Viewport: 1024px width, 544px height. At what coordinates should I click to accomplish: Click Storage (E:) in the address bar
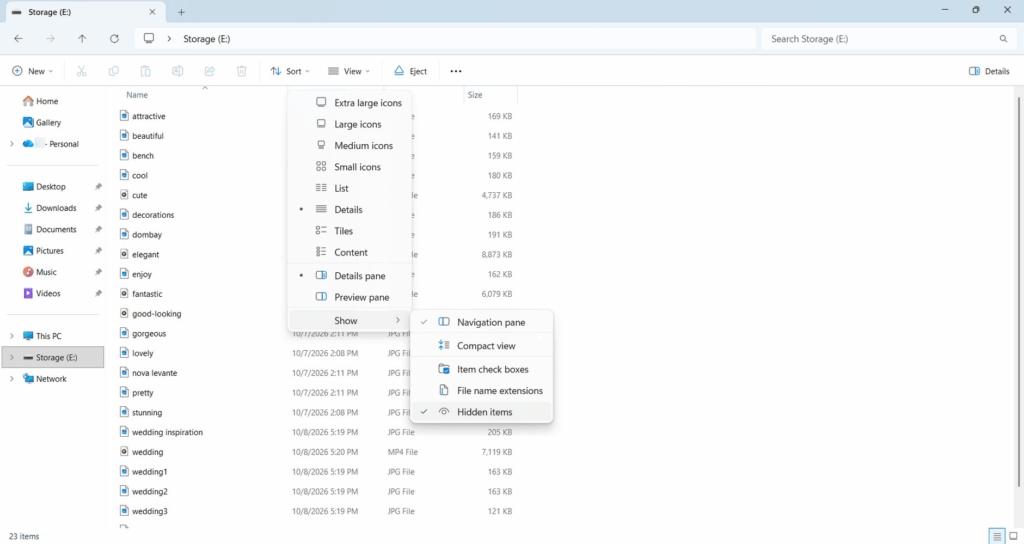click(x=206, y=39)
